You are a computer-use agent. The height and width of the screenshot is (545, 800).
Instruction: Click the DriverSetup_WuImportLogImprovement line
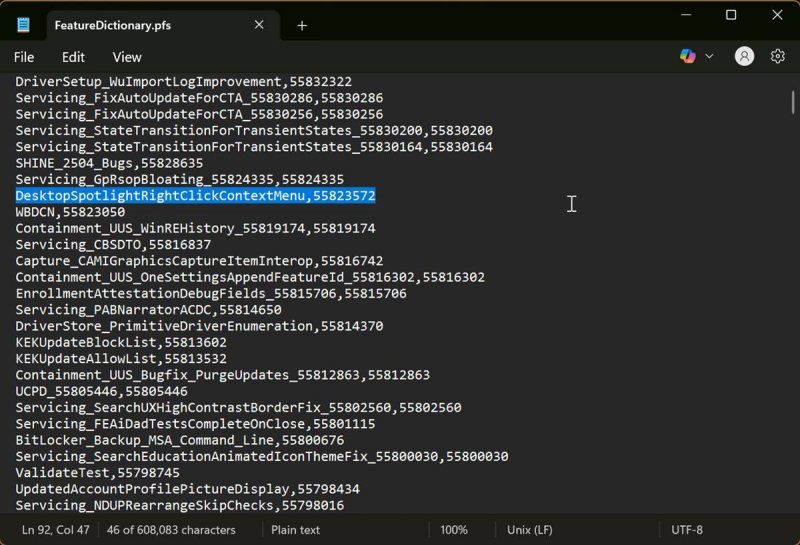tap(184, 82)
